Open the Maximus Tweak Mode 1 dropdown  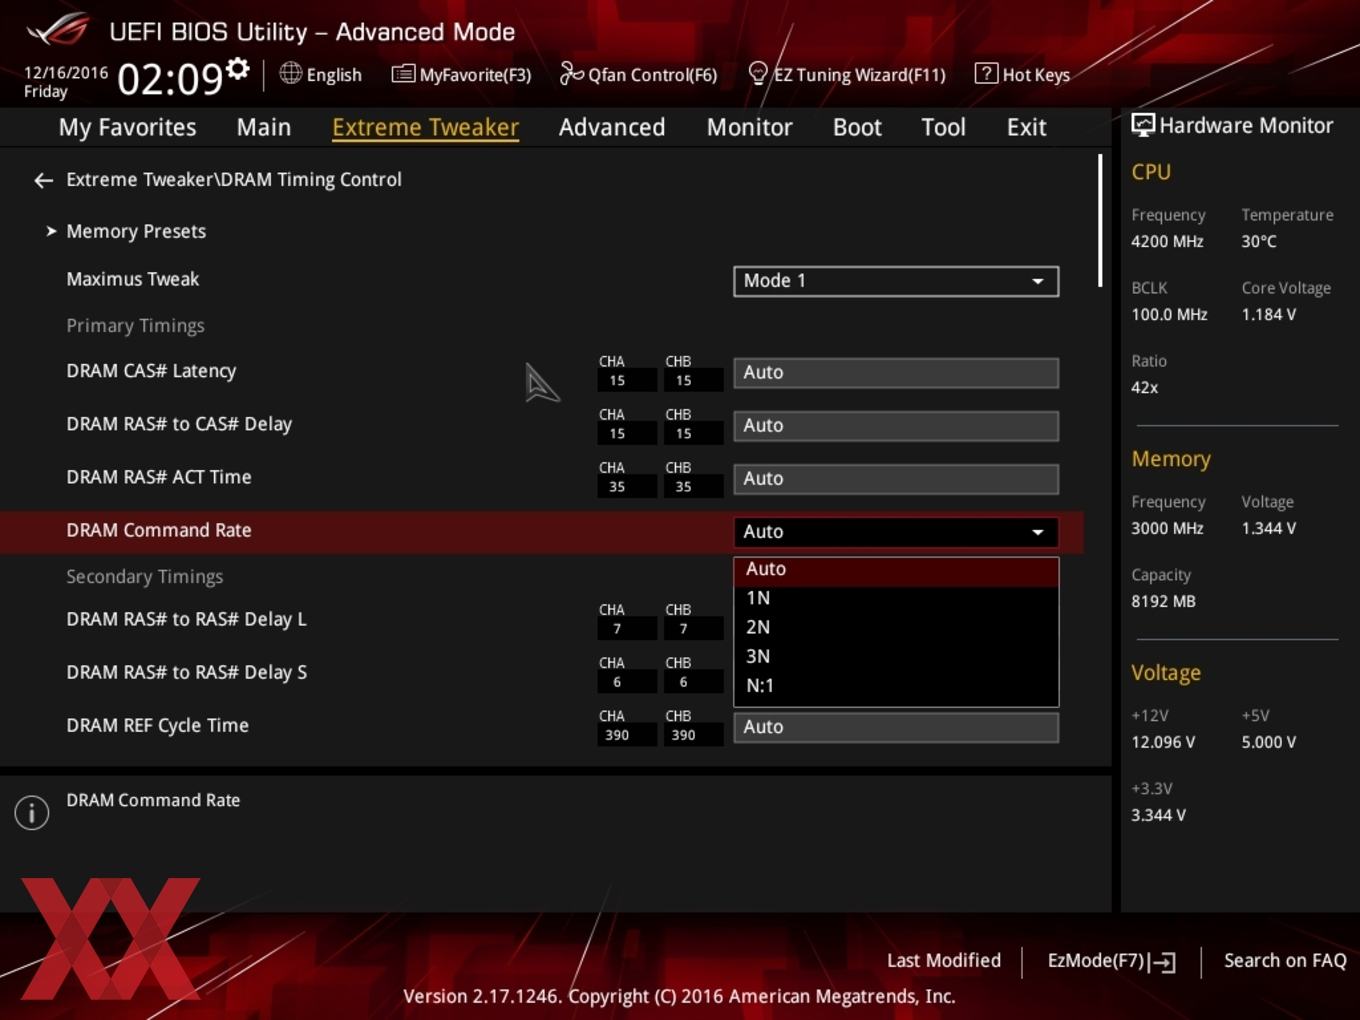click(896, 281)
